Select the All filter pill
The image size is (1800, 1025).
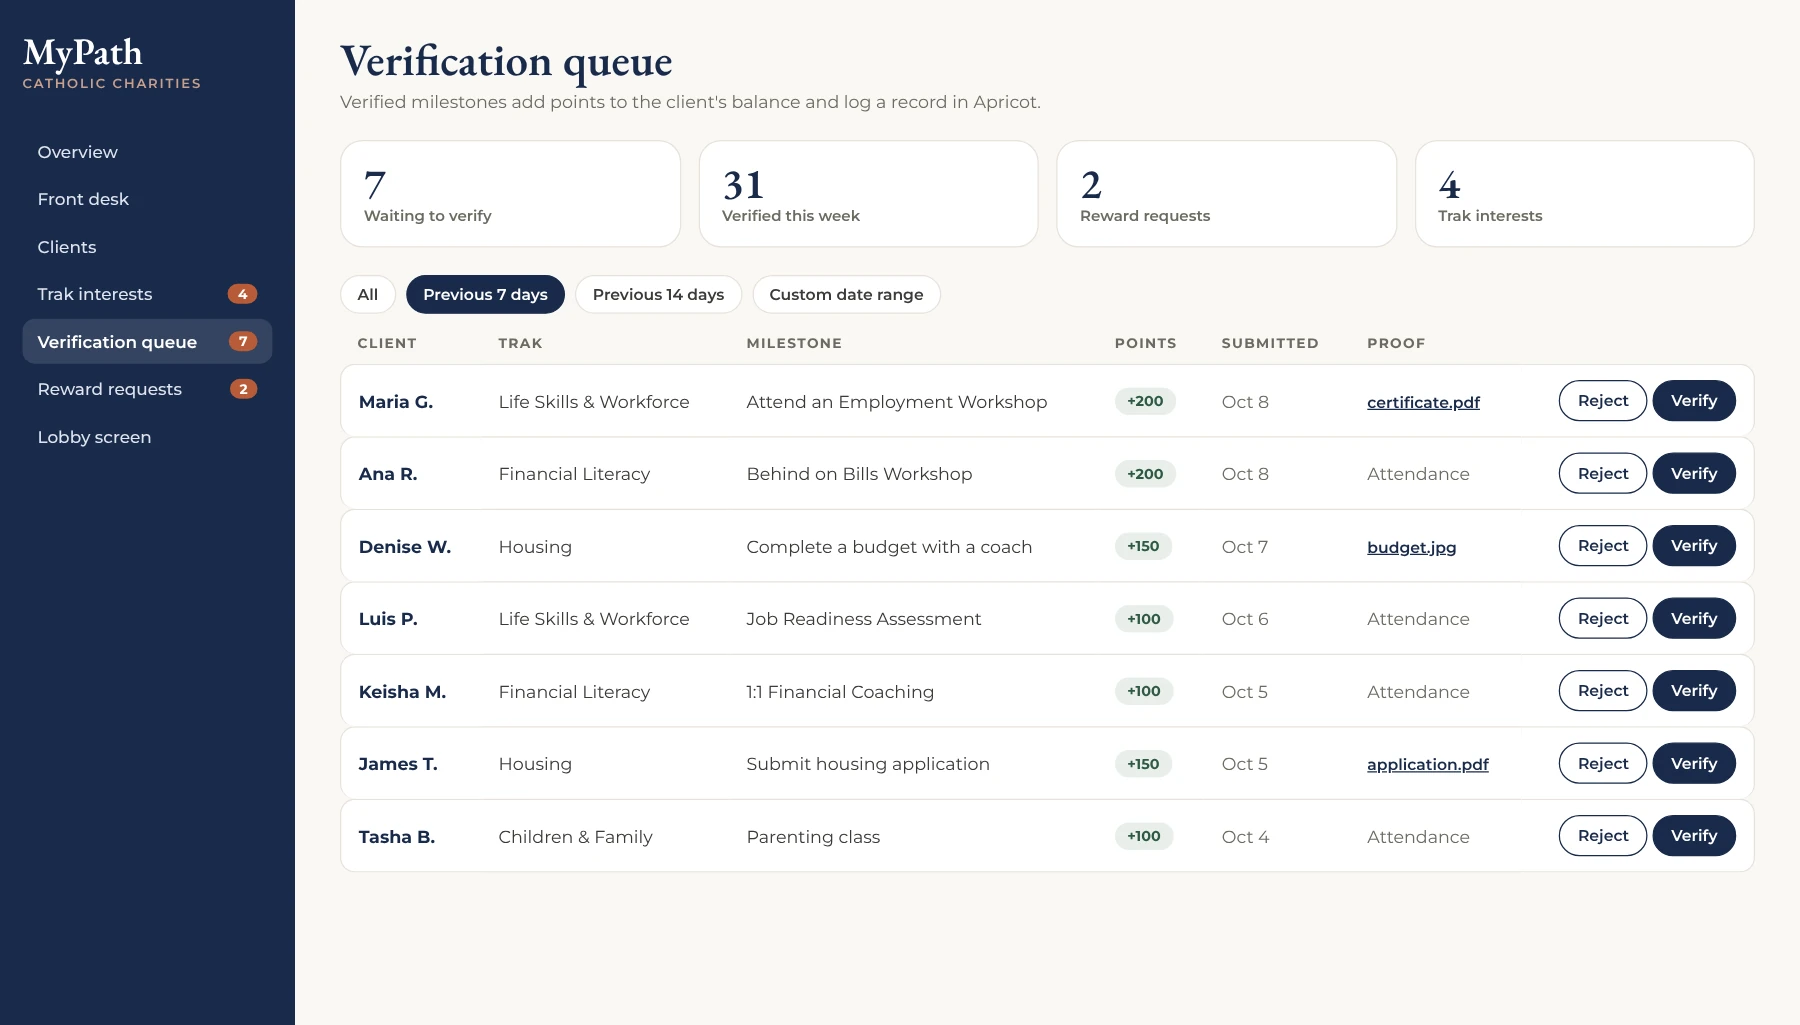(368, 294)
